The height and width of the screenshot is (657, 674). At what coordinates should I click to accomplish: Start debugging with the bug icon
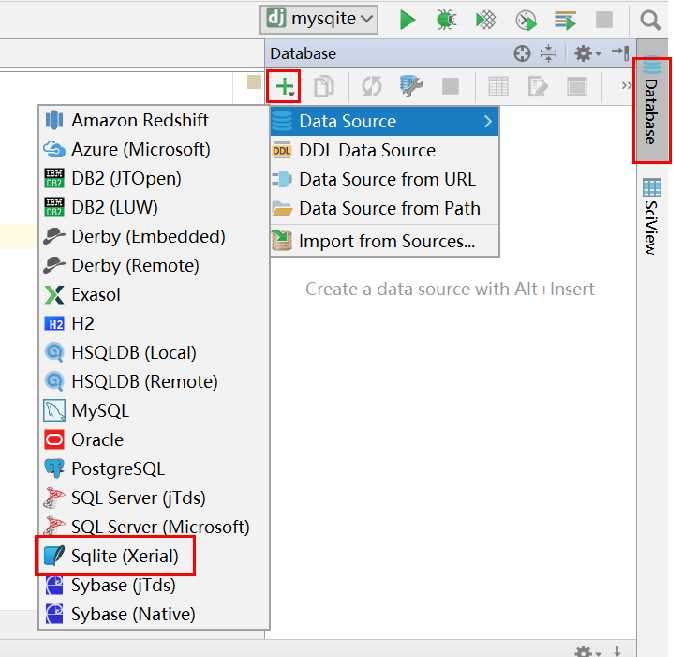click(446, 20)
